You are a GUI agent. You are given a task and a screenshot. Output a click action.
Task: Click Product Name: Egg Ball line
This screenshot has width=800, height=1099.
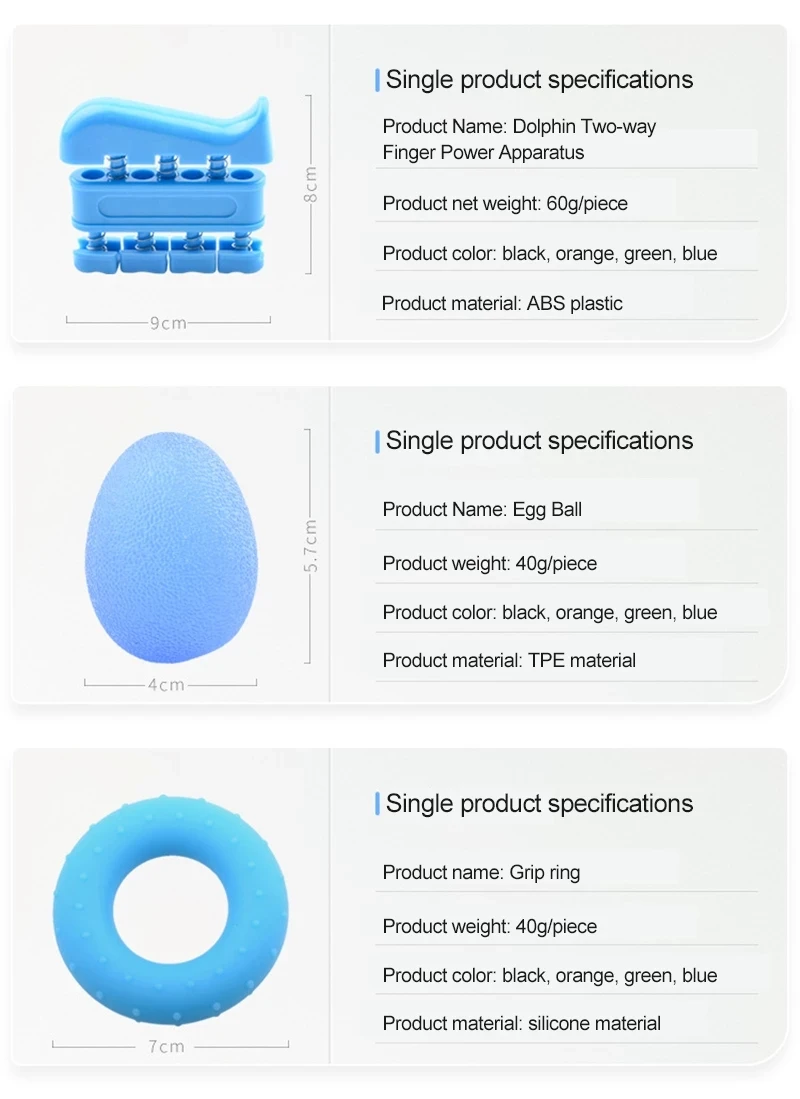coord(482,510)
